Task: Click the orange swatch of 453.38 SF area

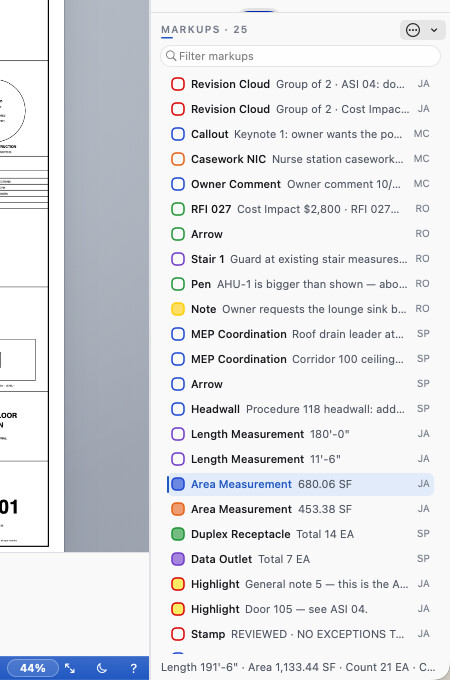Action: pyautogui.click(x=178, y=509)
